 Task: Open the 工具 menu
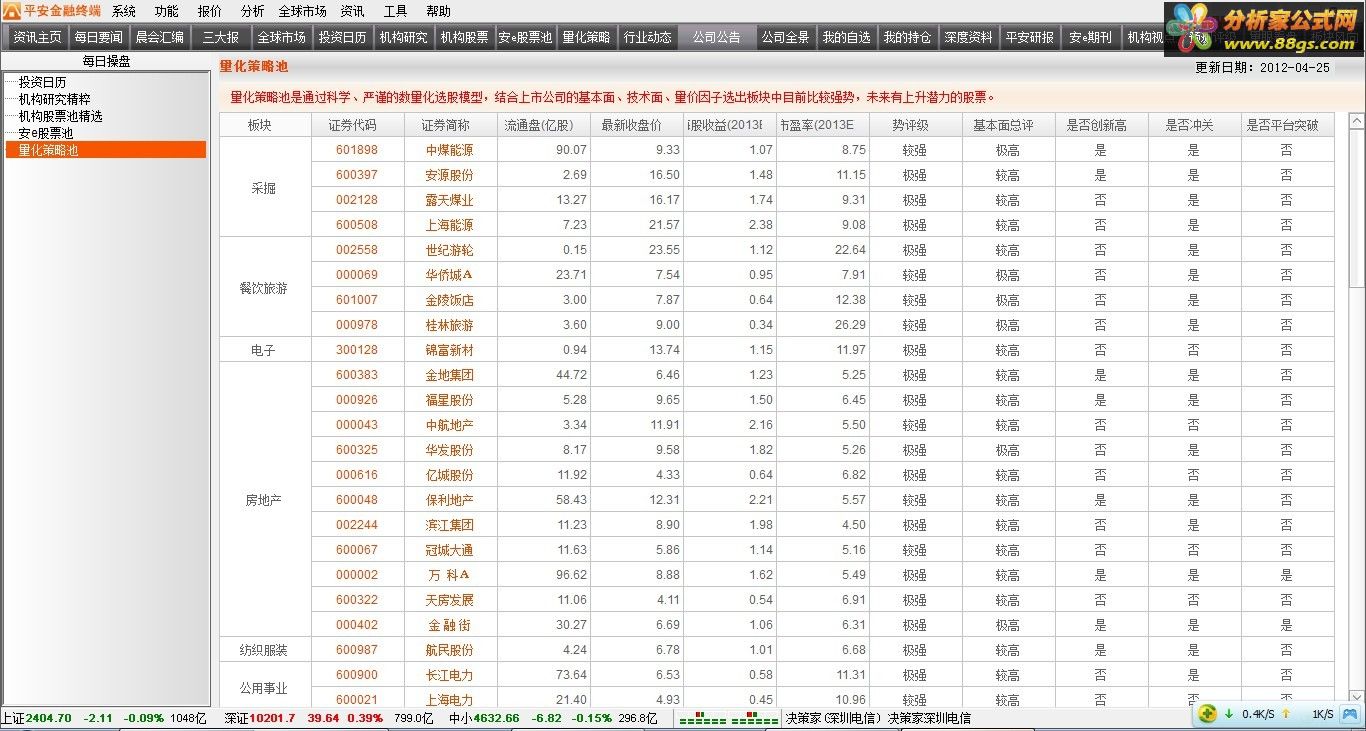(395, 11)
